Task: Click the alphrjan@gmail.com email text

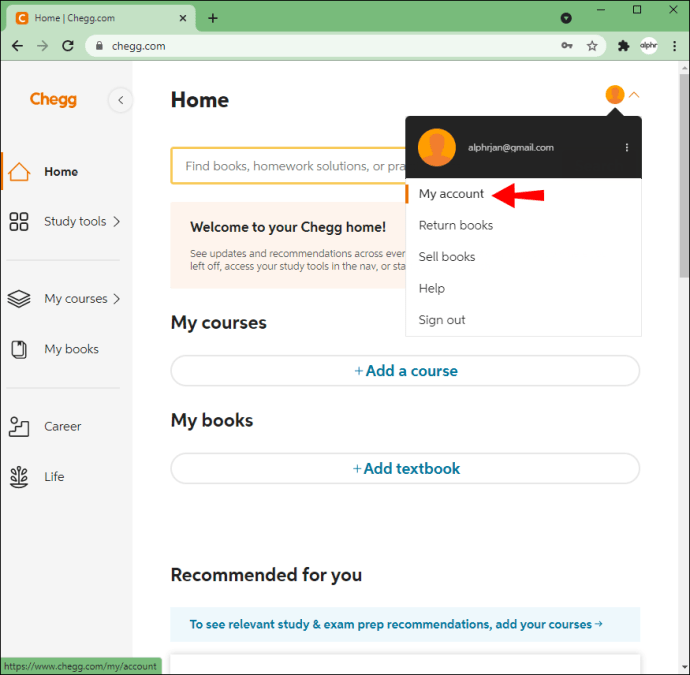Action: [510, 148]
